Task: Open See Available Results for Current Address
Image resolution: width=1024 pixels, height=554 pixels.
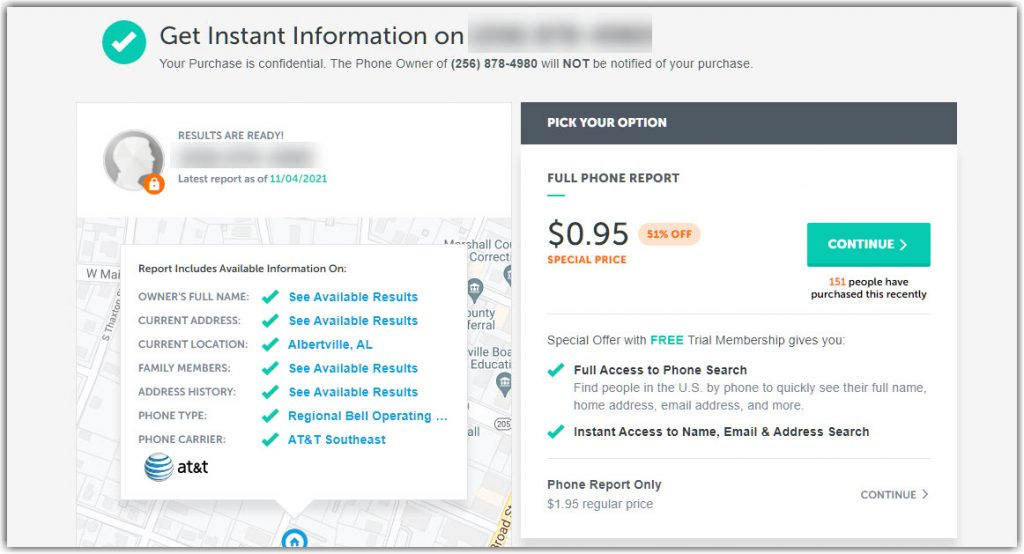Action: click(x=353, y=321)
